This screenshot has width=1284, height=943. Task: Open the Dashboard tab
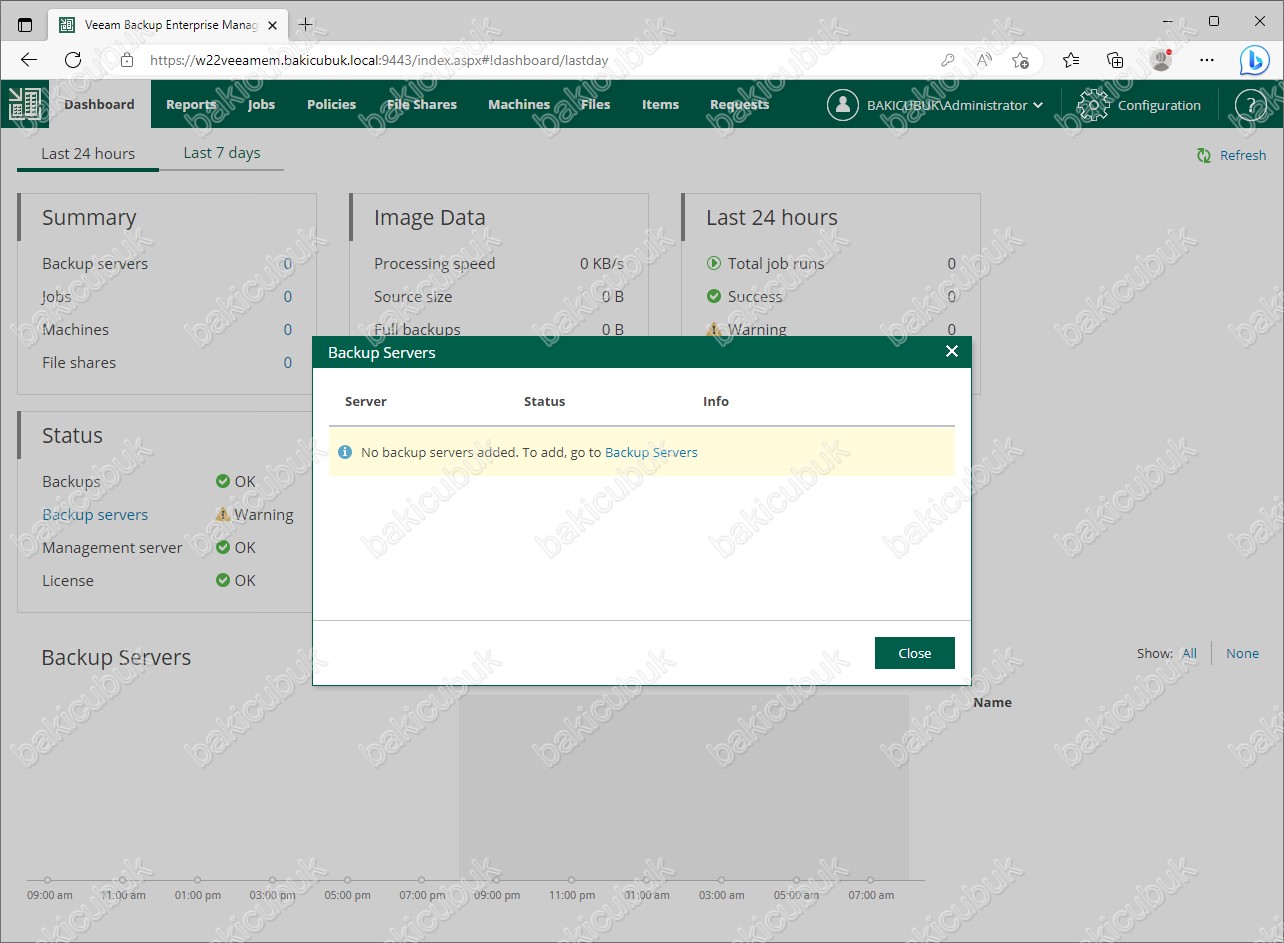coord(99,104)
